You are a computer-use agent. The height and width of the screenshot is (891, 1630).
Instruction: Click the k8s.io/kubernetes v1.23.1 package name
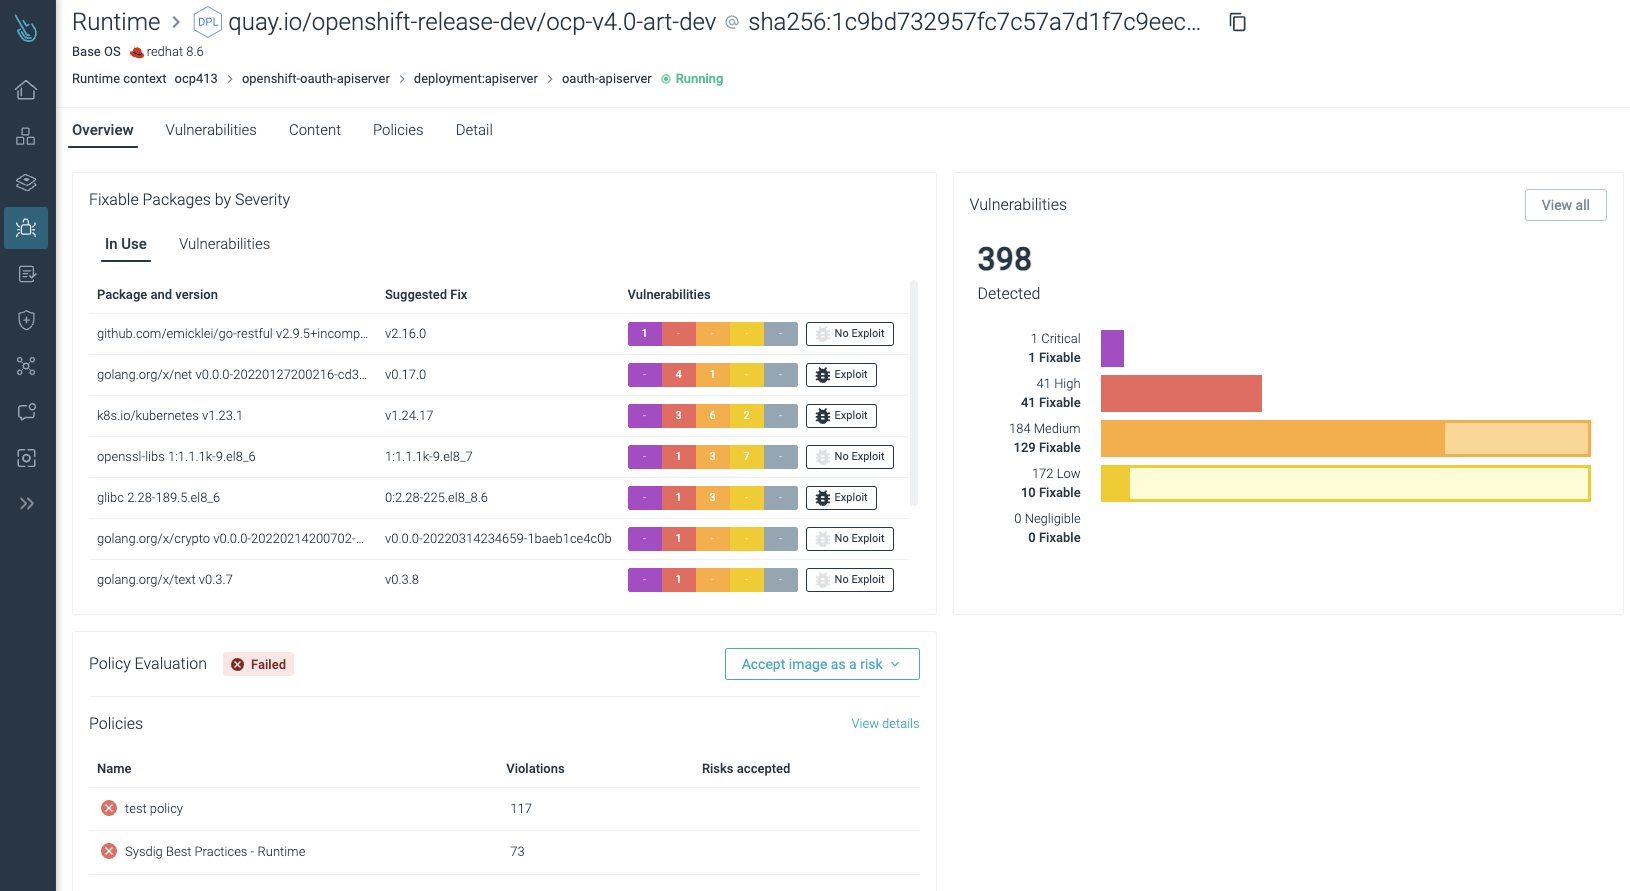(169, 416)
